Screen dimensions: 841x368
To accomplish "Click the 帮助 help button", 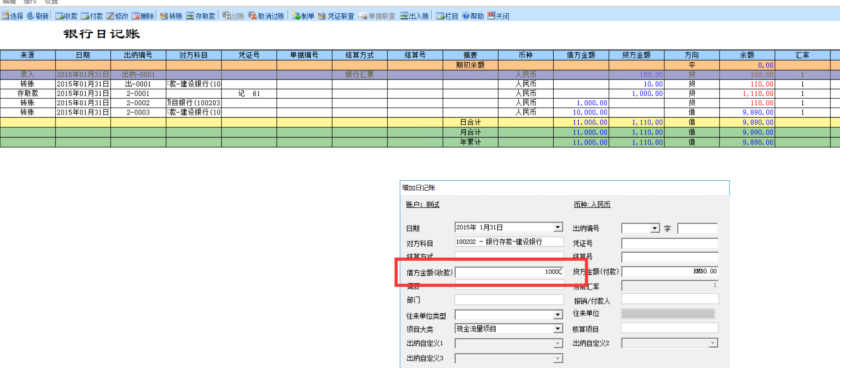I will 473,16.
